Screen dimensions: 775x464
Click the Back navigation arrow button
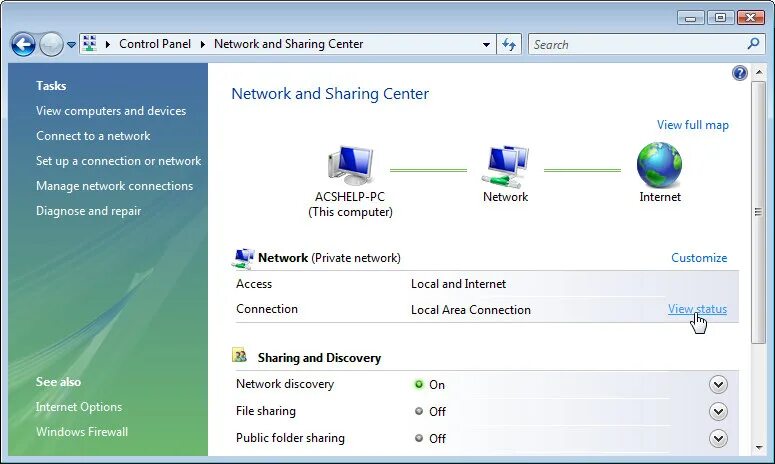pos(23,45)
